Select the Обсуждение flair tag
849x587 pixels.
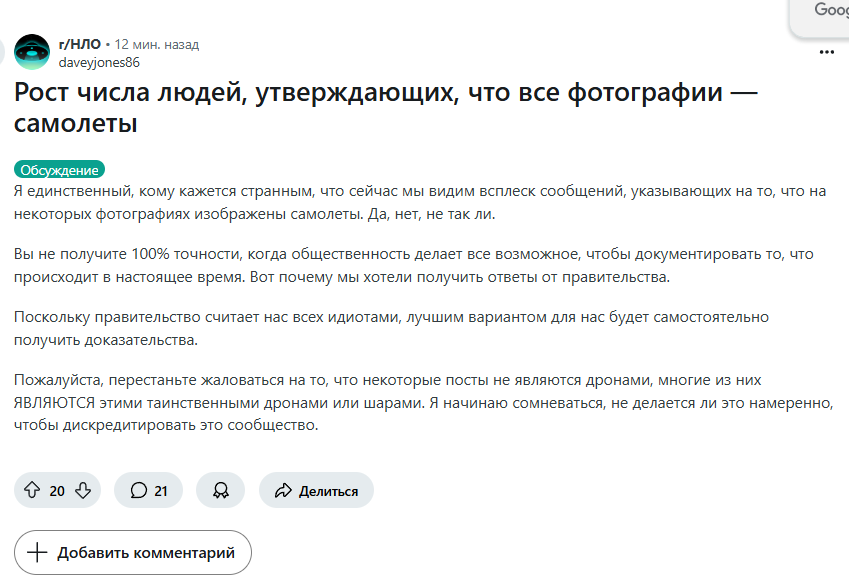point(59,169)
